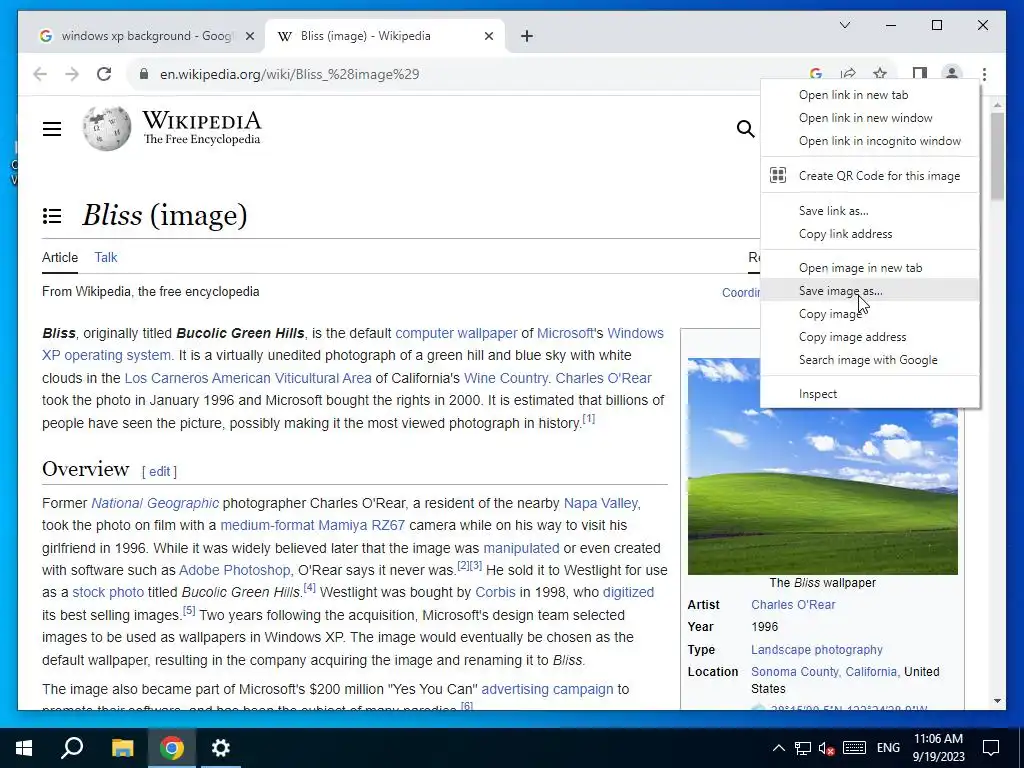Click the QR code icon in context menu

click(x=778, y=175)
